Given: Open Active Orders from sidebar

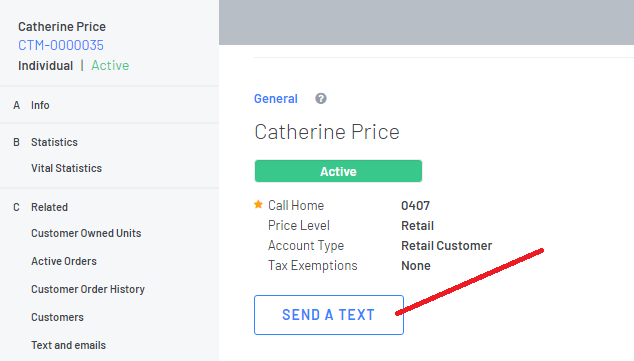Looking at the screenshot, I should click(x=64, y=261).
